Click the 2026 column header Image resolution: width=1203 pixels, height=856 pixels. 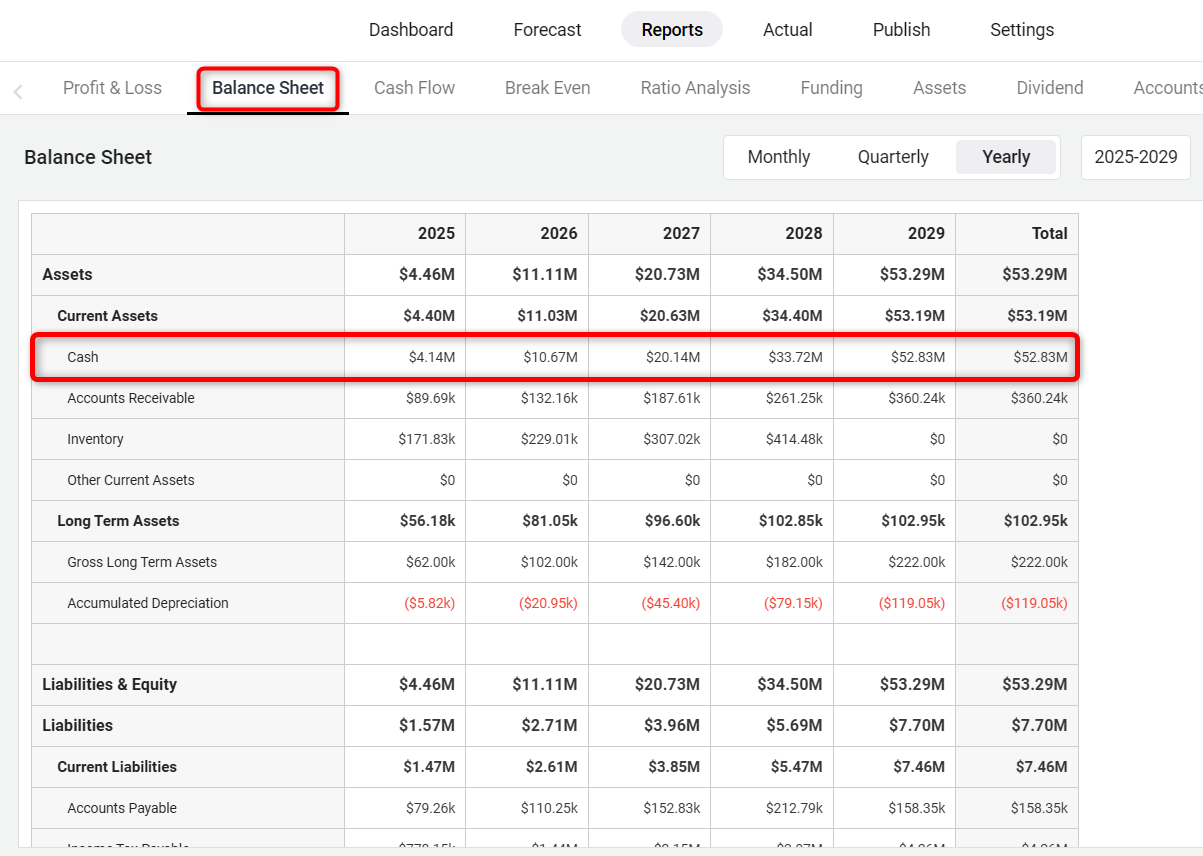click(x=559, y=233)
